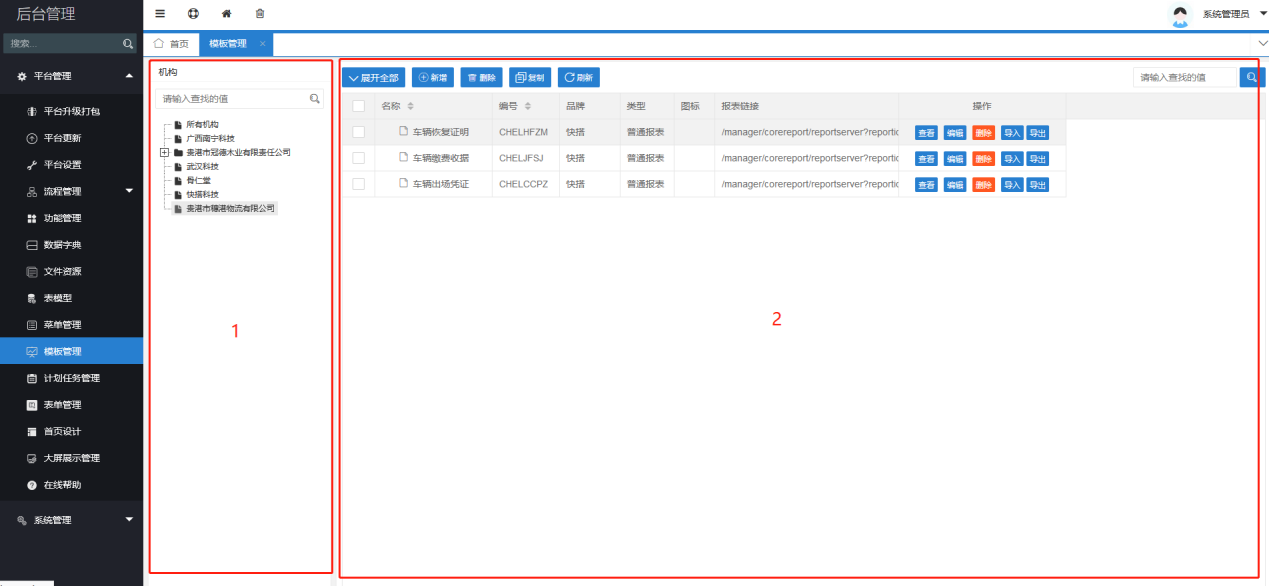Switch to the 首页 tab
This screenshot has width=1269, height=586.
171,44
